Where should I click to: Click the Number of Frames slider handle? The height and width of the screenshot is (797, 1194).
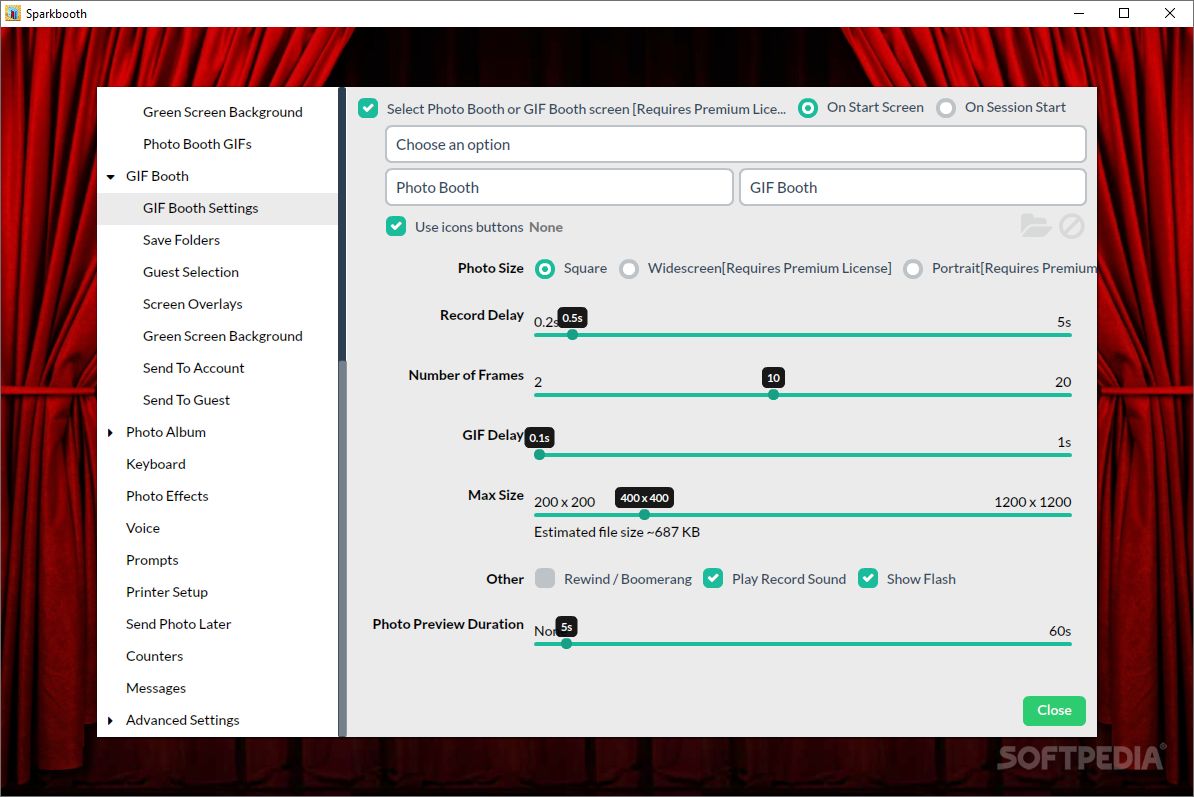(x=774, y=394)
